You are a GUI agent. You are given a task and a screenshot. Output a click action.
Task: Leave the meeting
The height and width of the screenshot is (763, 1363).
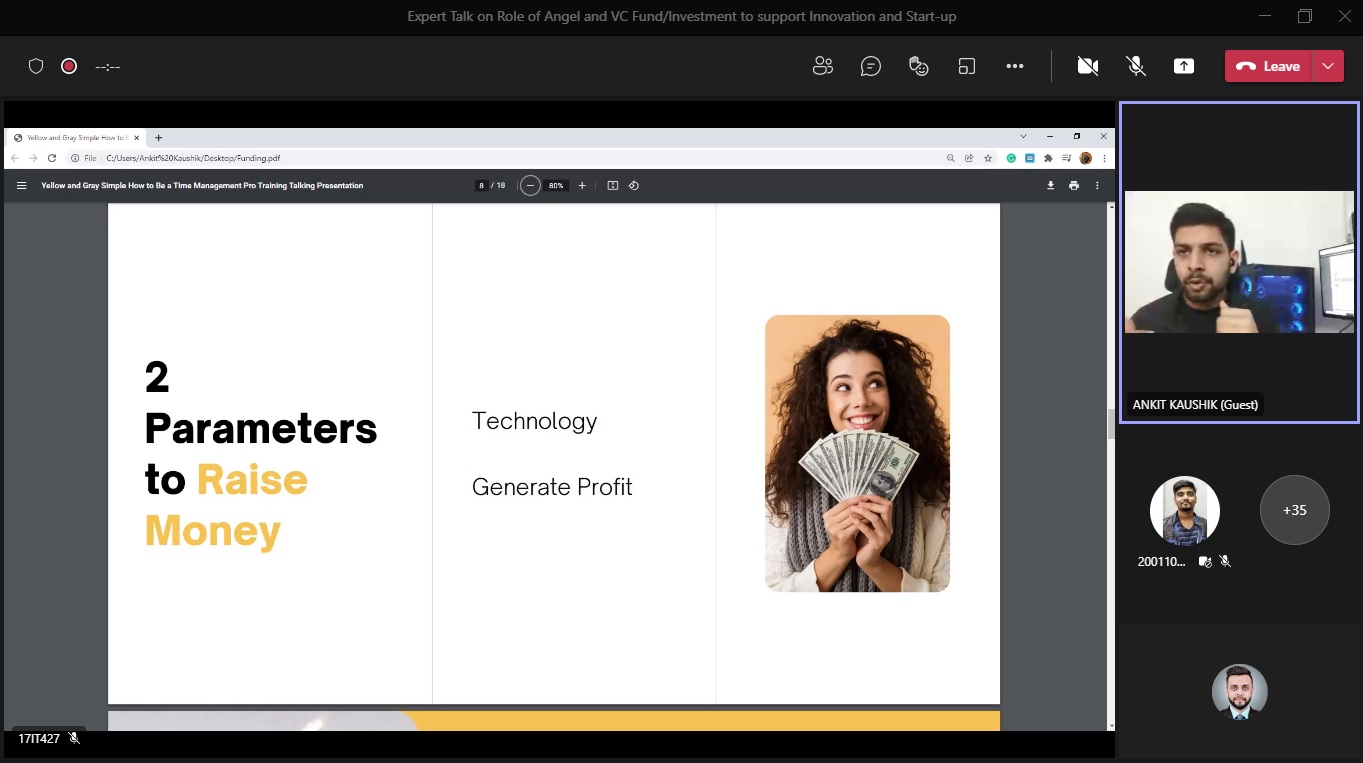click(1268, 66)
